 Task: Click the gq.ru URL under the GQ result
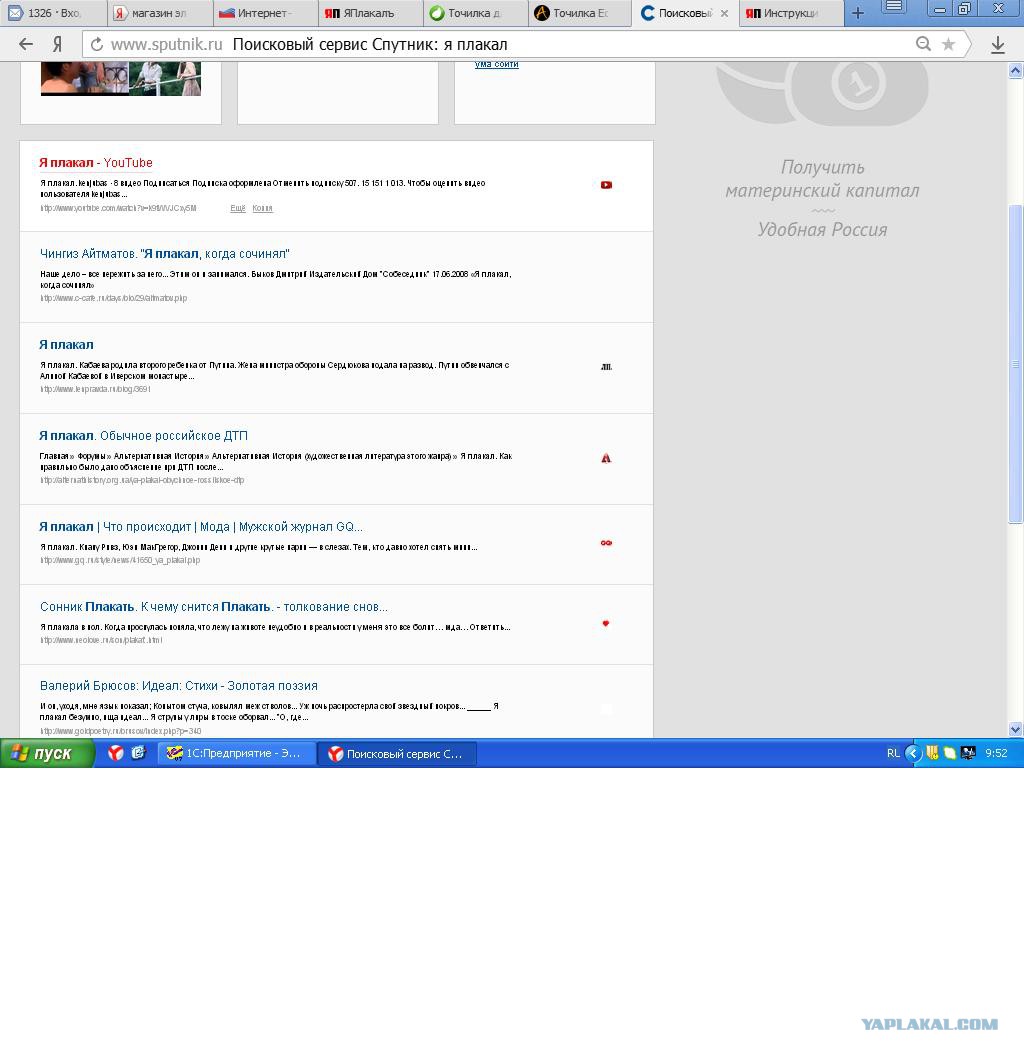[120, 560]
